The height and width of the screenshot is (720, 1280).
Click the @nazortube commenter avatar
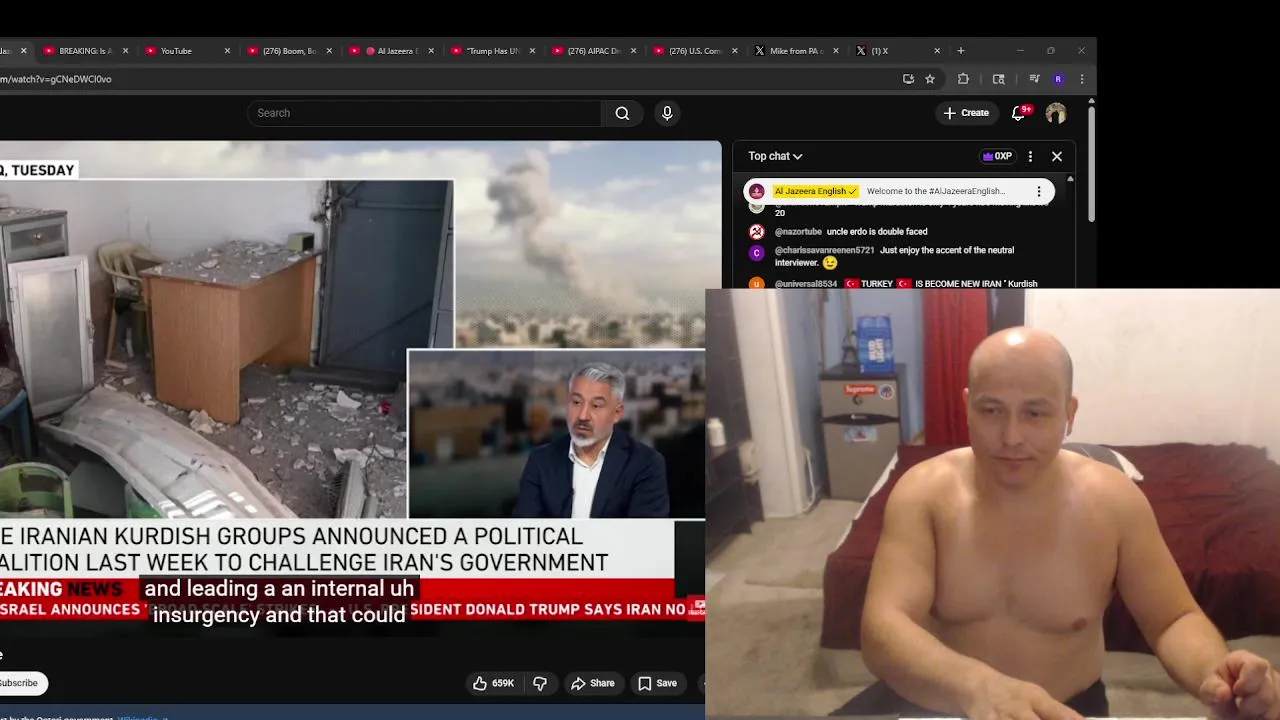pyautogui.click(x=757, y=231)
